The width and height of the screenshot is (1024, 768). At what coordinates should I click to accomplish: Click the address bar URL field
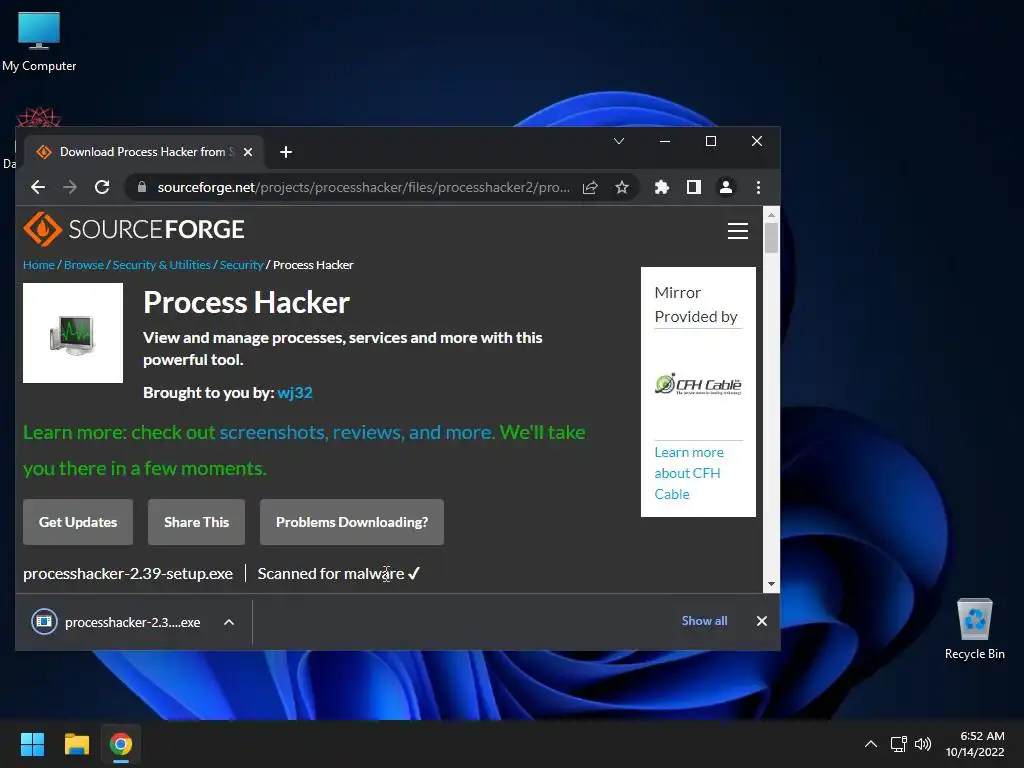(x=363, y=187)
